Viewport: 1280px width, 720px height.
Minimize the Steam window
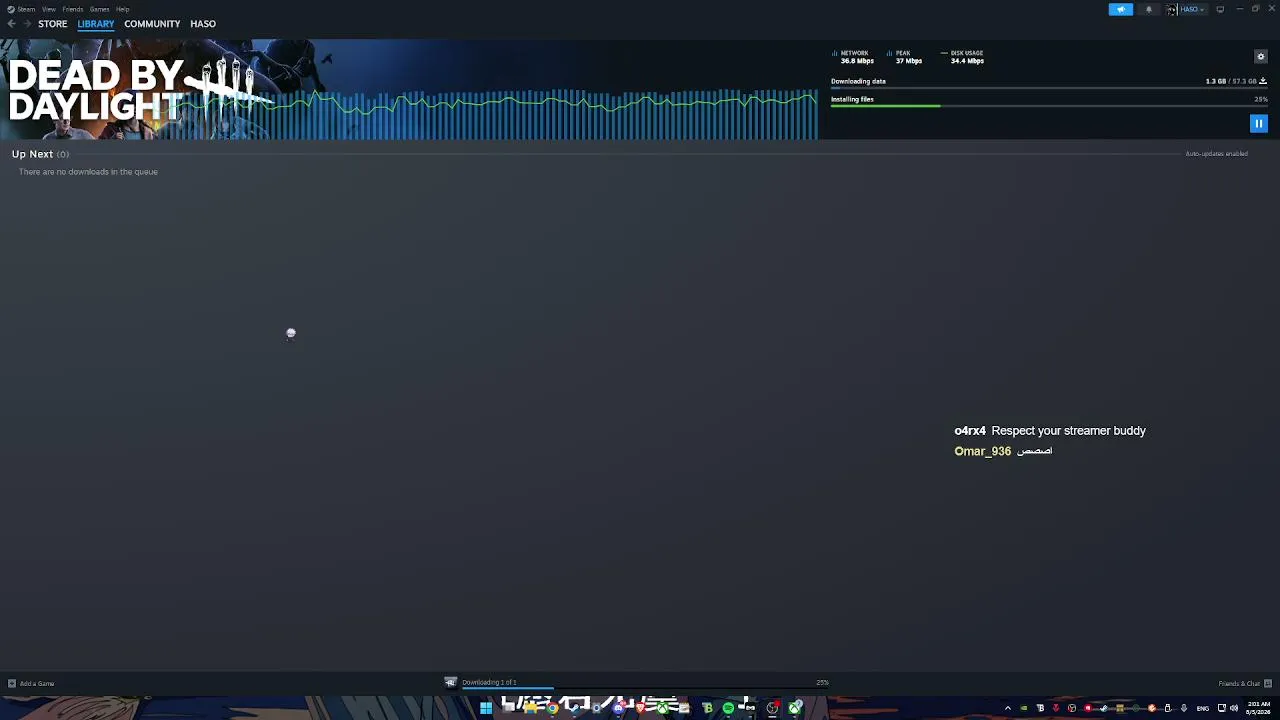click(1239, 9)
